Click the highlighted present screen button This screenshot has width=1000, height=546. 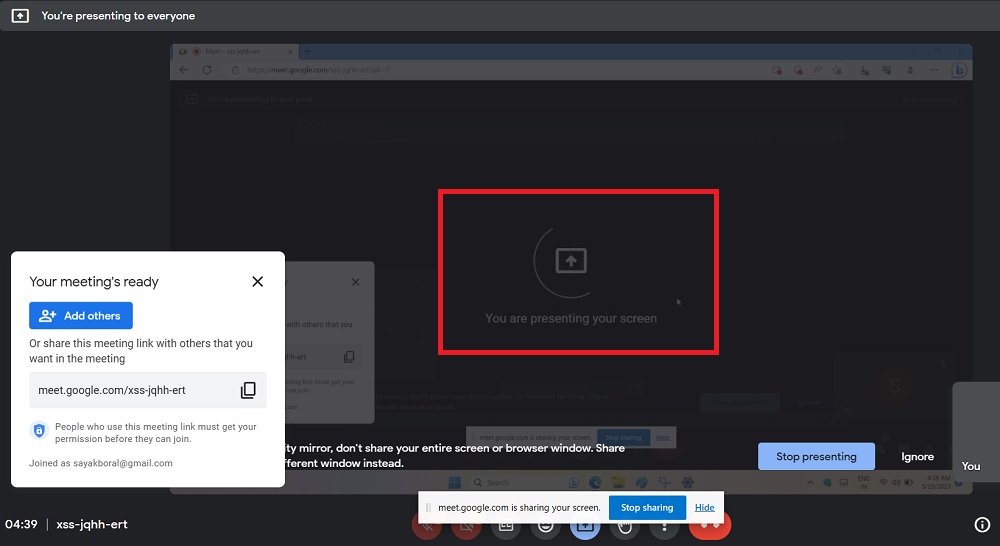(585, 529)
